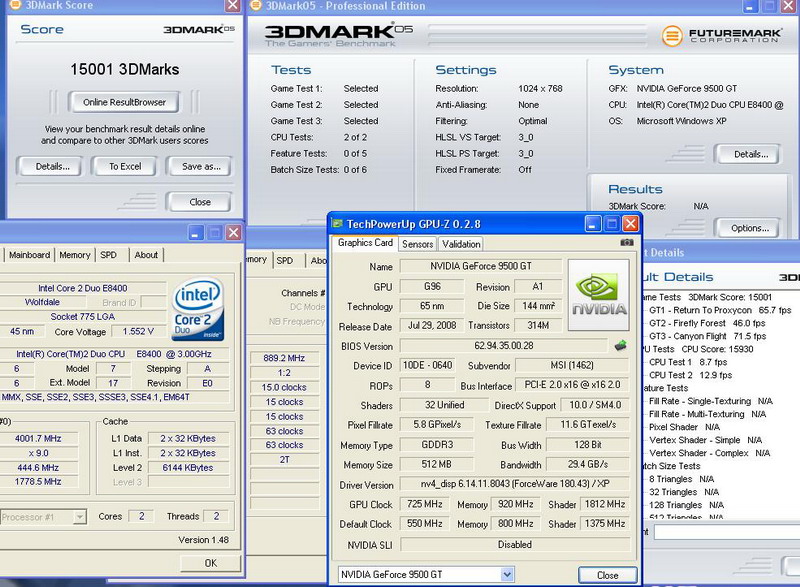Click the Device ID value 10DE - 0640
Image resolution: width=800 pixels, height=587 pixels.
tap(427, 365)
